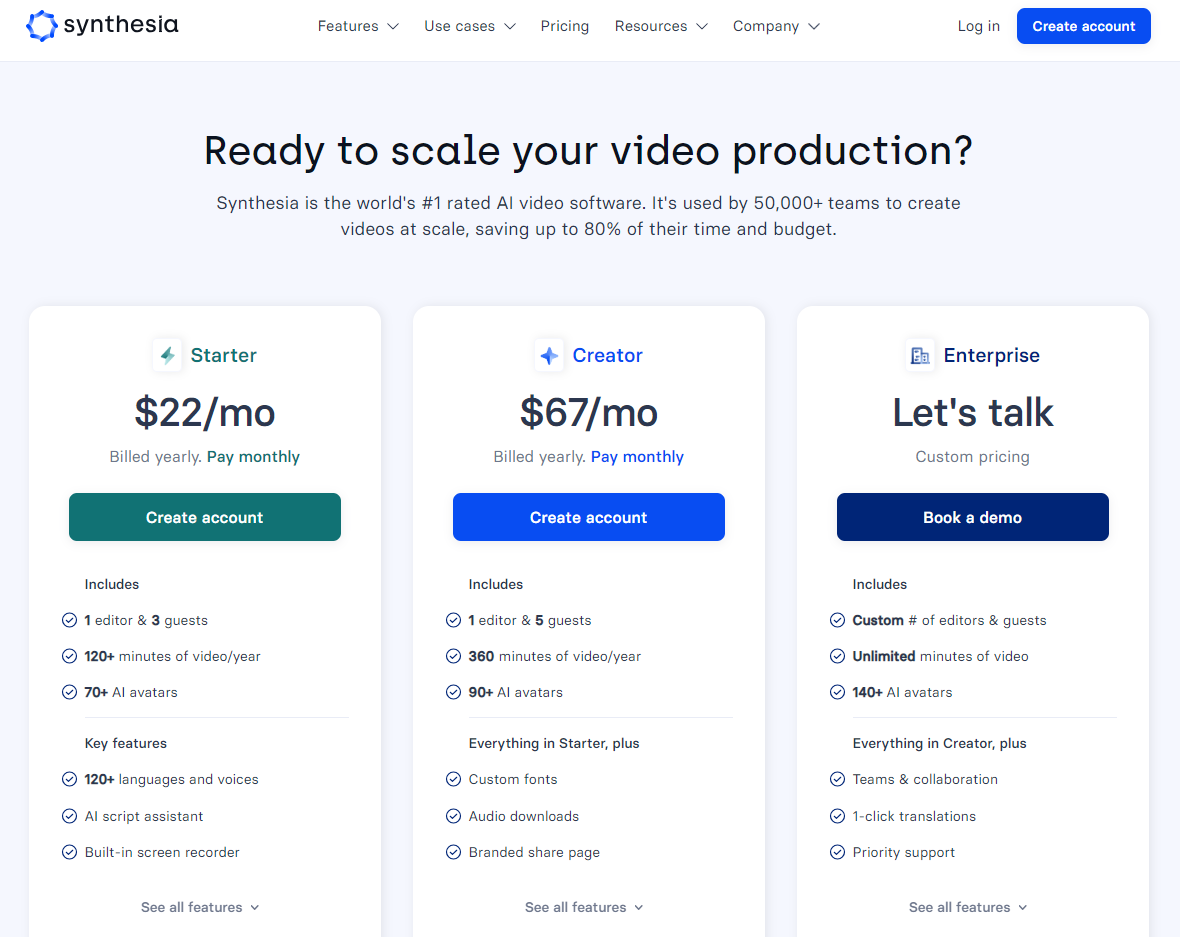Click the 'Includes' label in the Creator card
Image resolution: width=1180 pixels, height=937 pixels.
coord(495,584)
